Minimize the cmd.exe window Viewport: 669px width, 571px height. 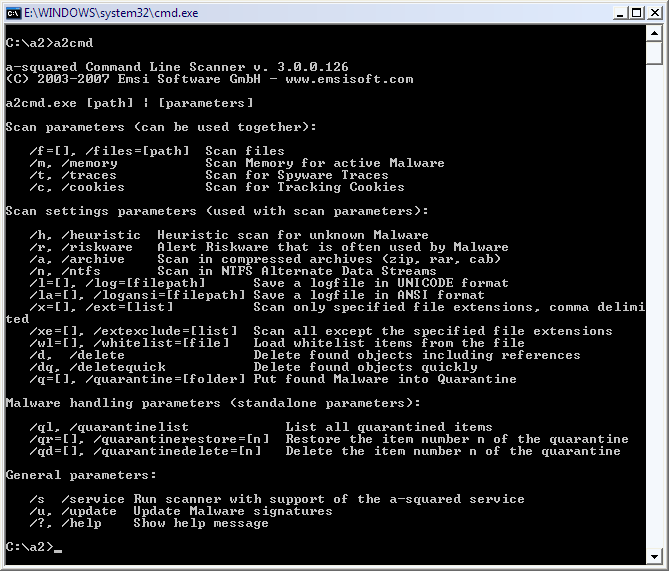pyautogui.click(x=620, y=13)
